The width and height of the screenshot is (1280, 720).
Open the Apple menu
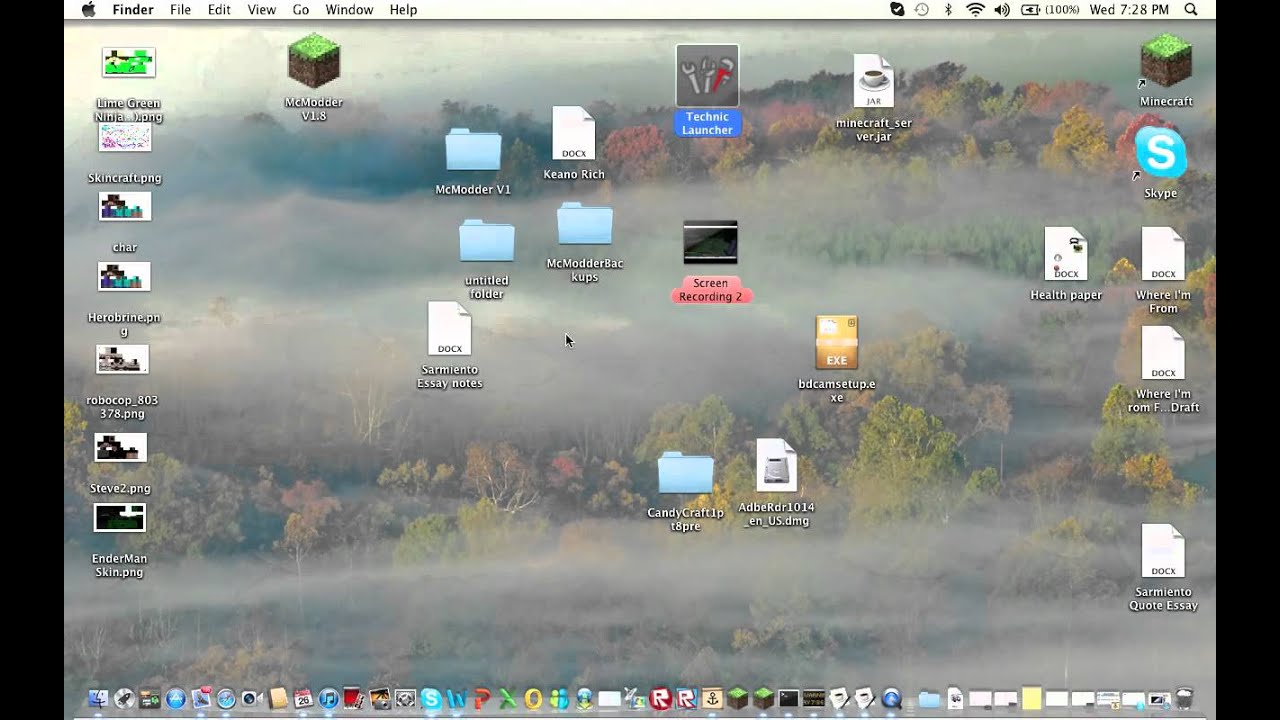point(88,10)
